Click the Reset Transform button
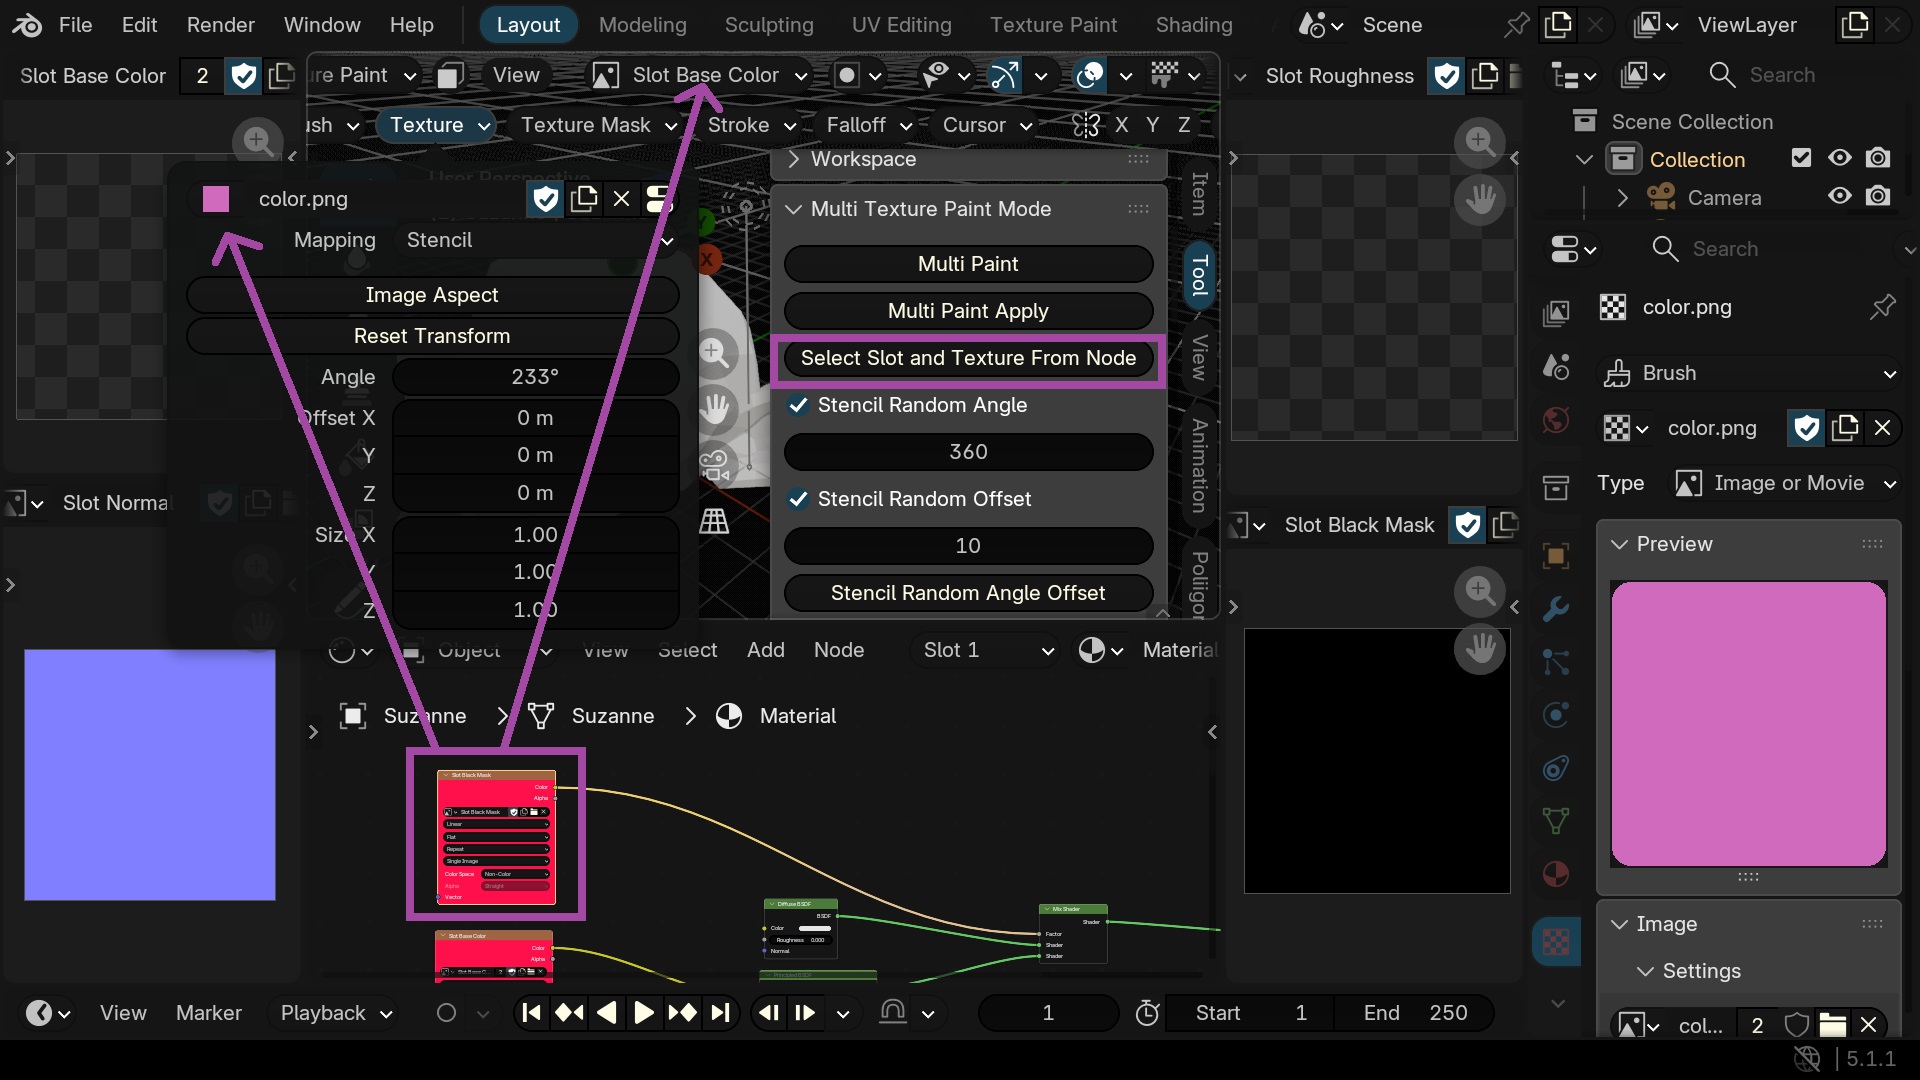 tap(432, 336)
